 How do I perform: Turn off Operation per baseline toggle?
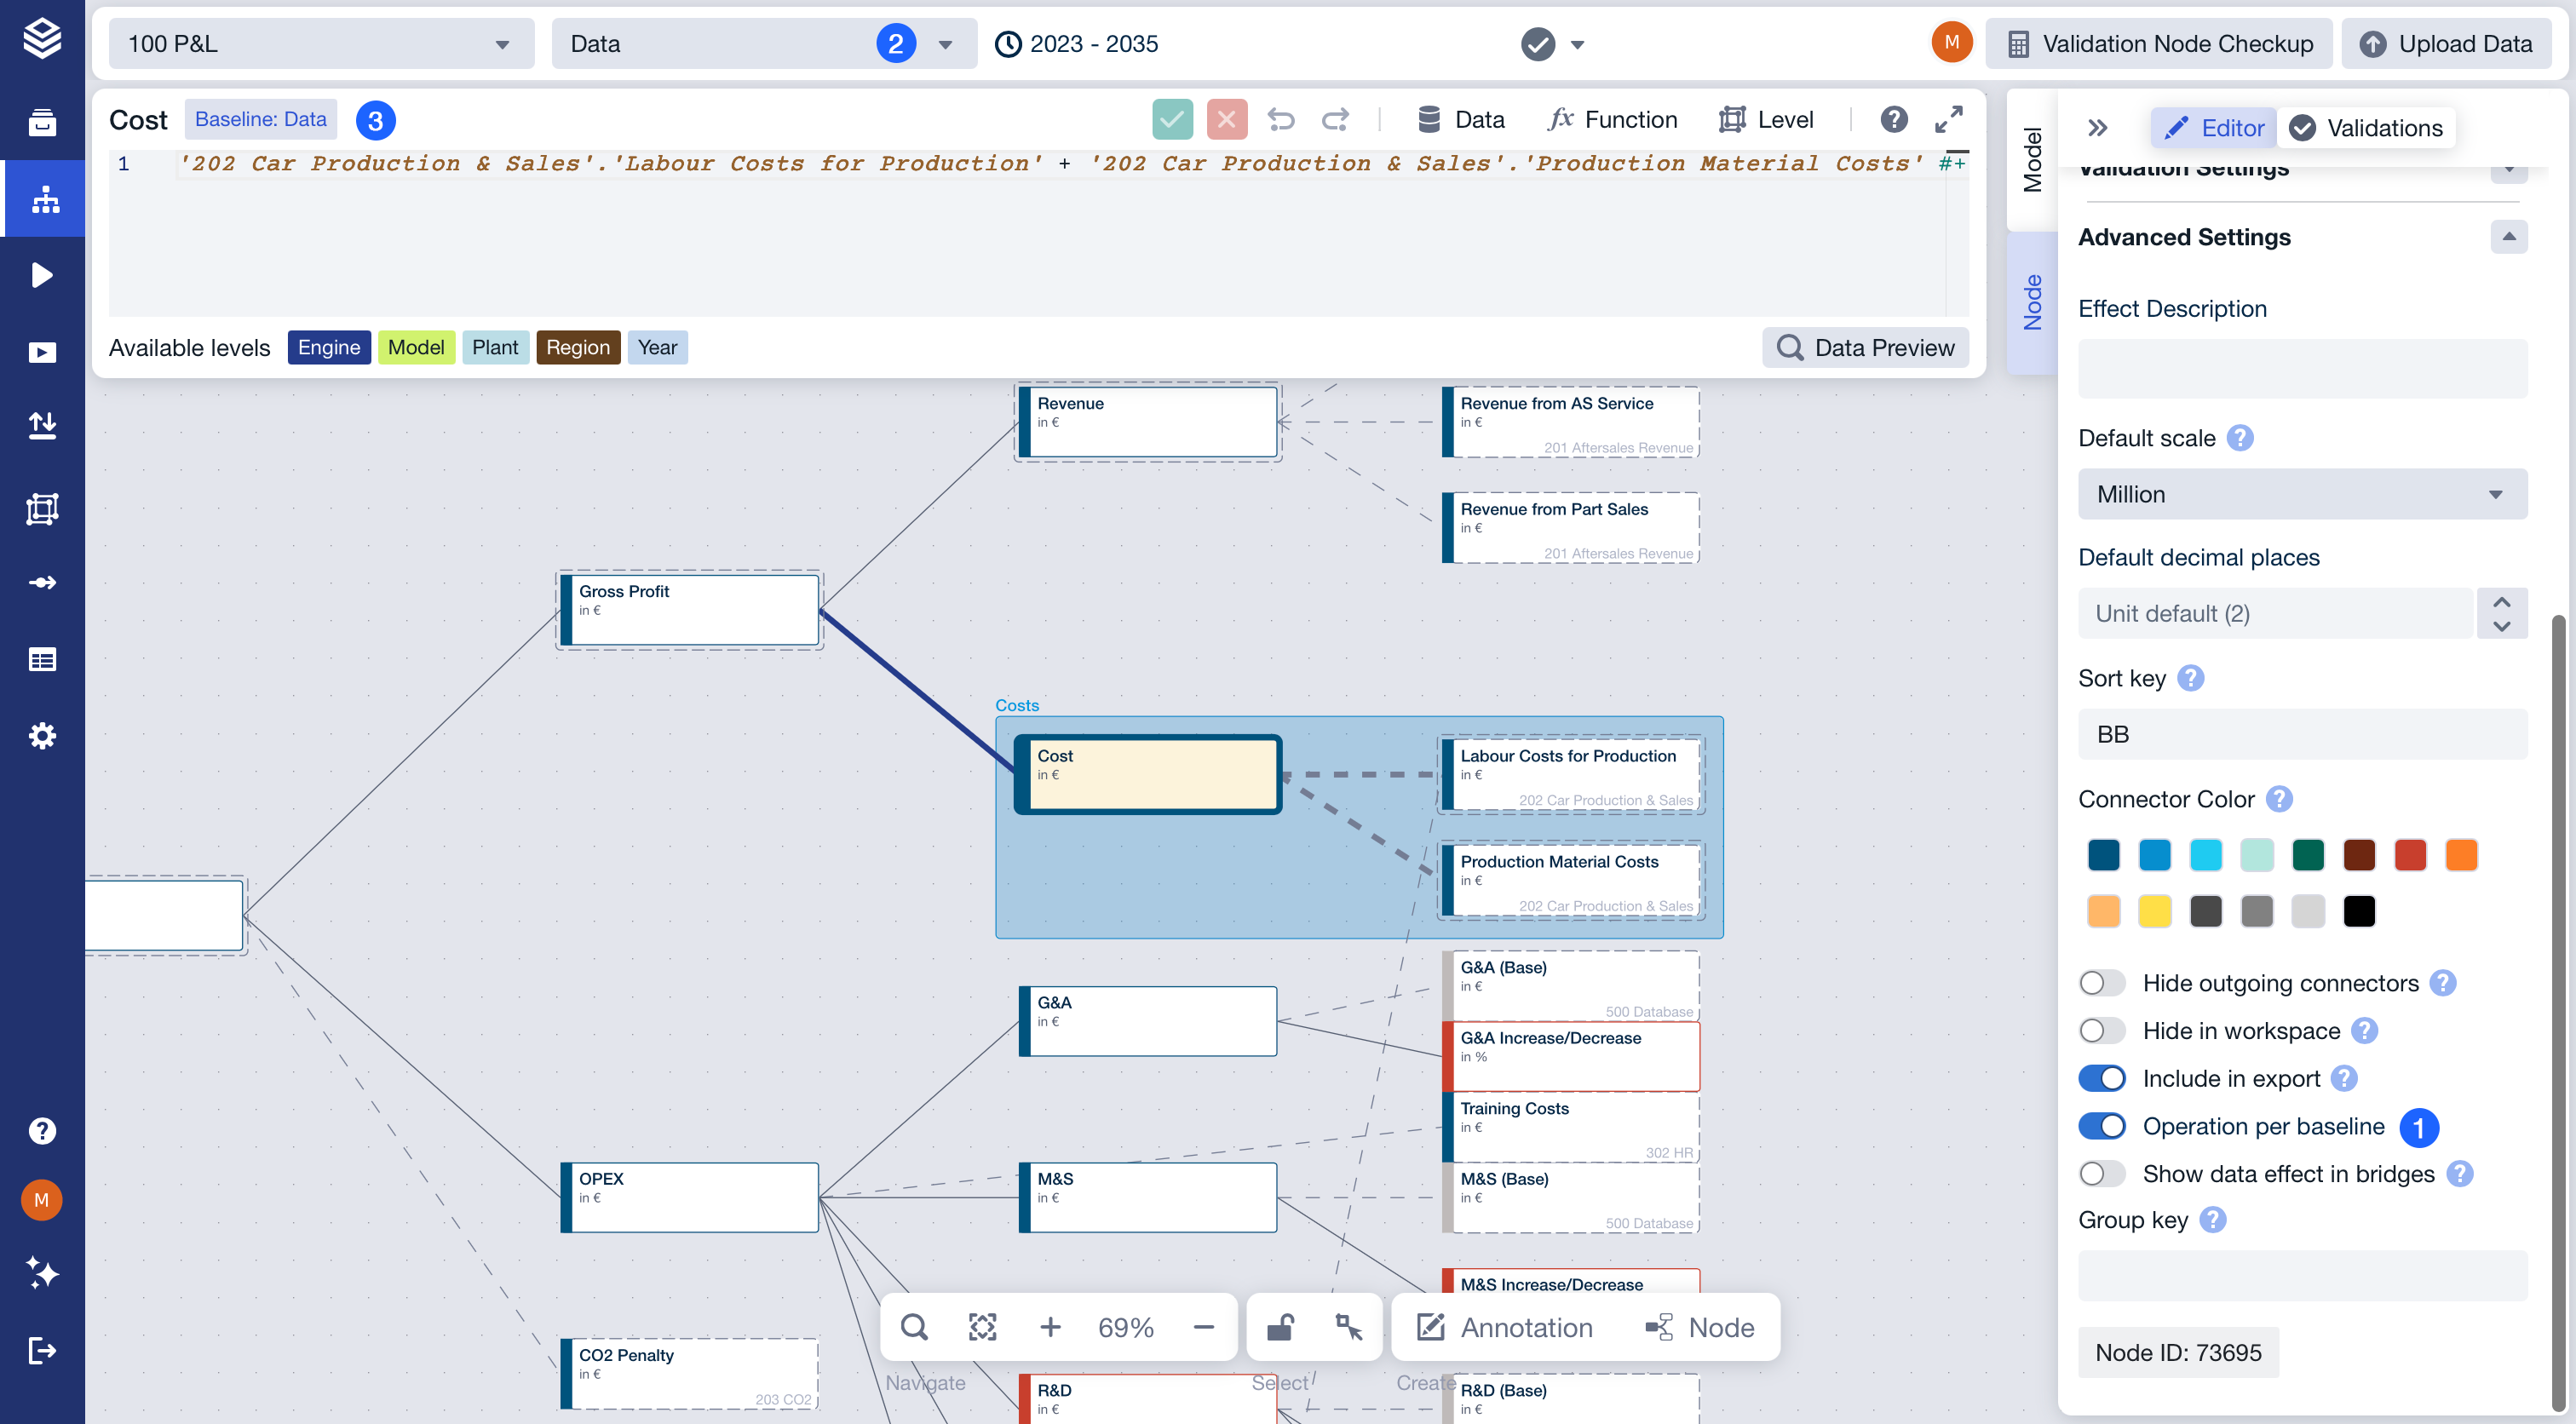[x=2101, y=1126]
